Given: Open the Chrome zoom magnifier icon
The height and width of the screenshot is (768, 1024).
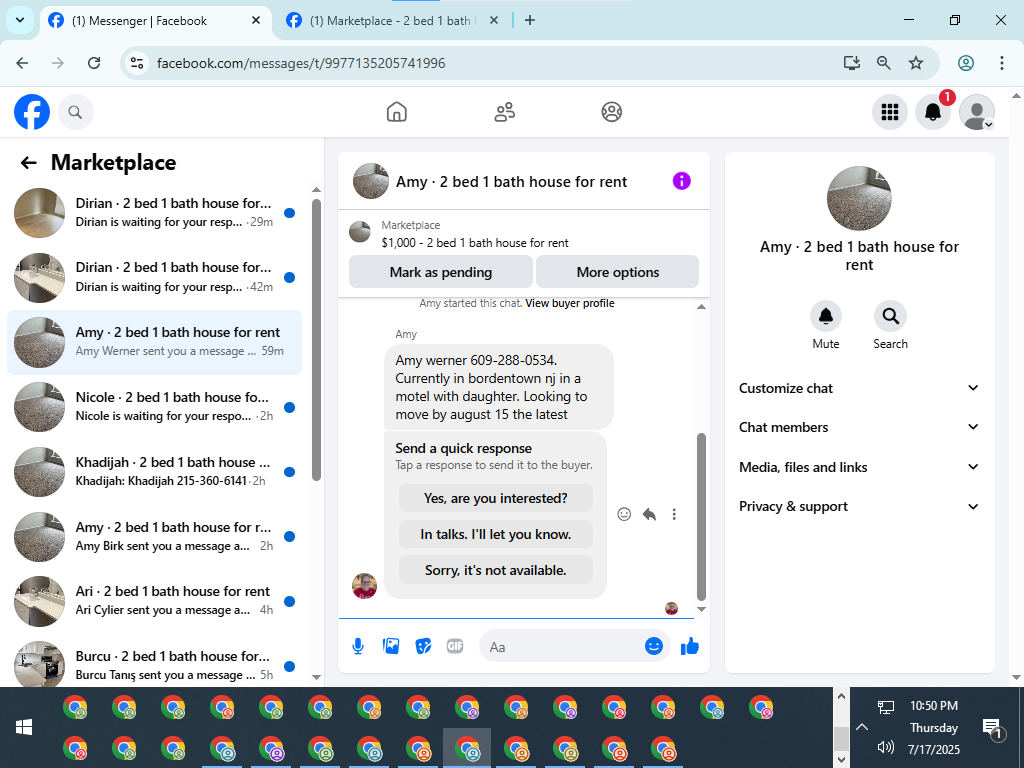Looking at the screenshot, I should (883, 63).
